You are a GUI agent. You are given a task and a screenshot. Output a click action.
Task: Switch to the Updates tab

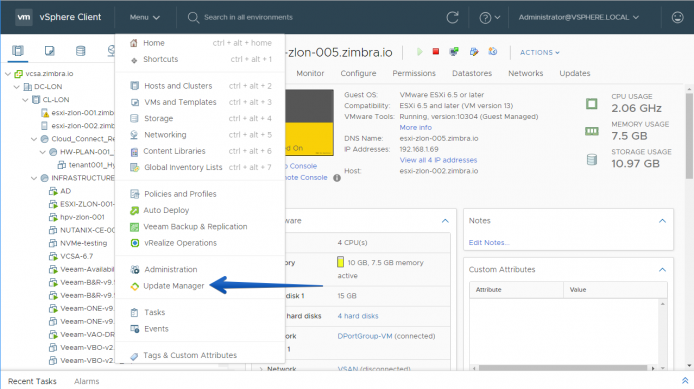coord(574,73)
